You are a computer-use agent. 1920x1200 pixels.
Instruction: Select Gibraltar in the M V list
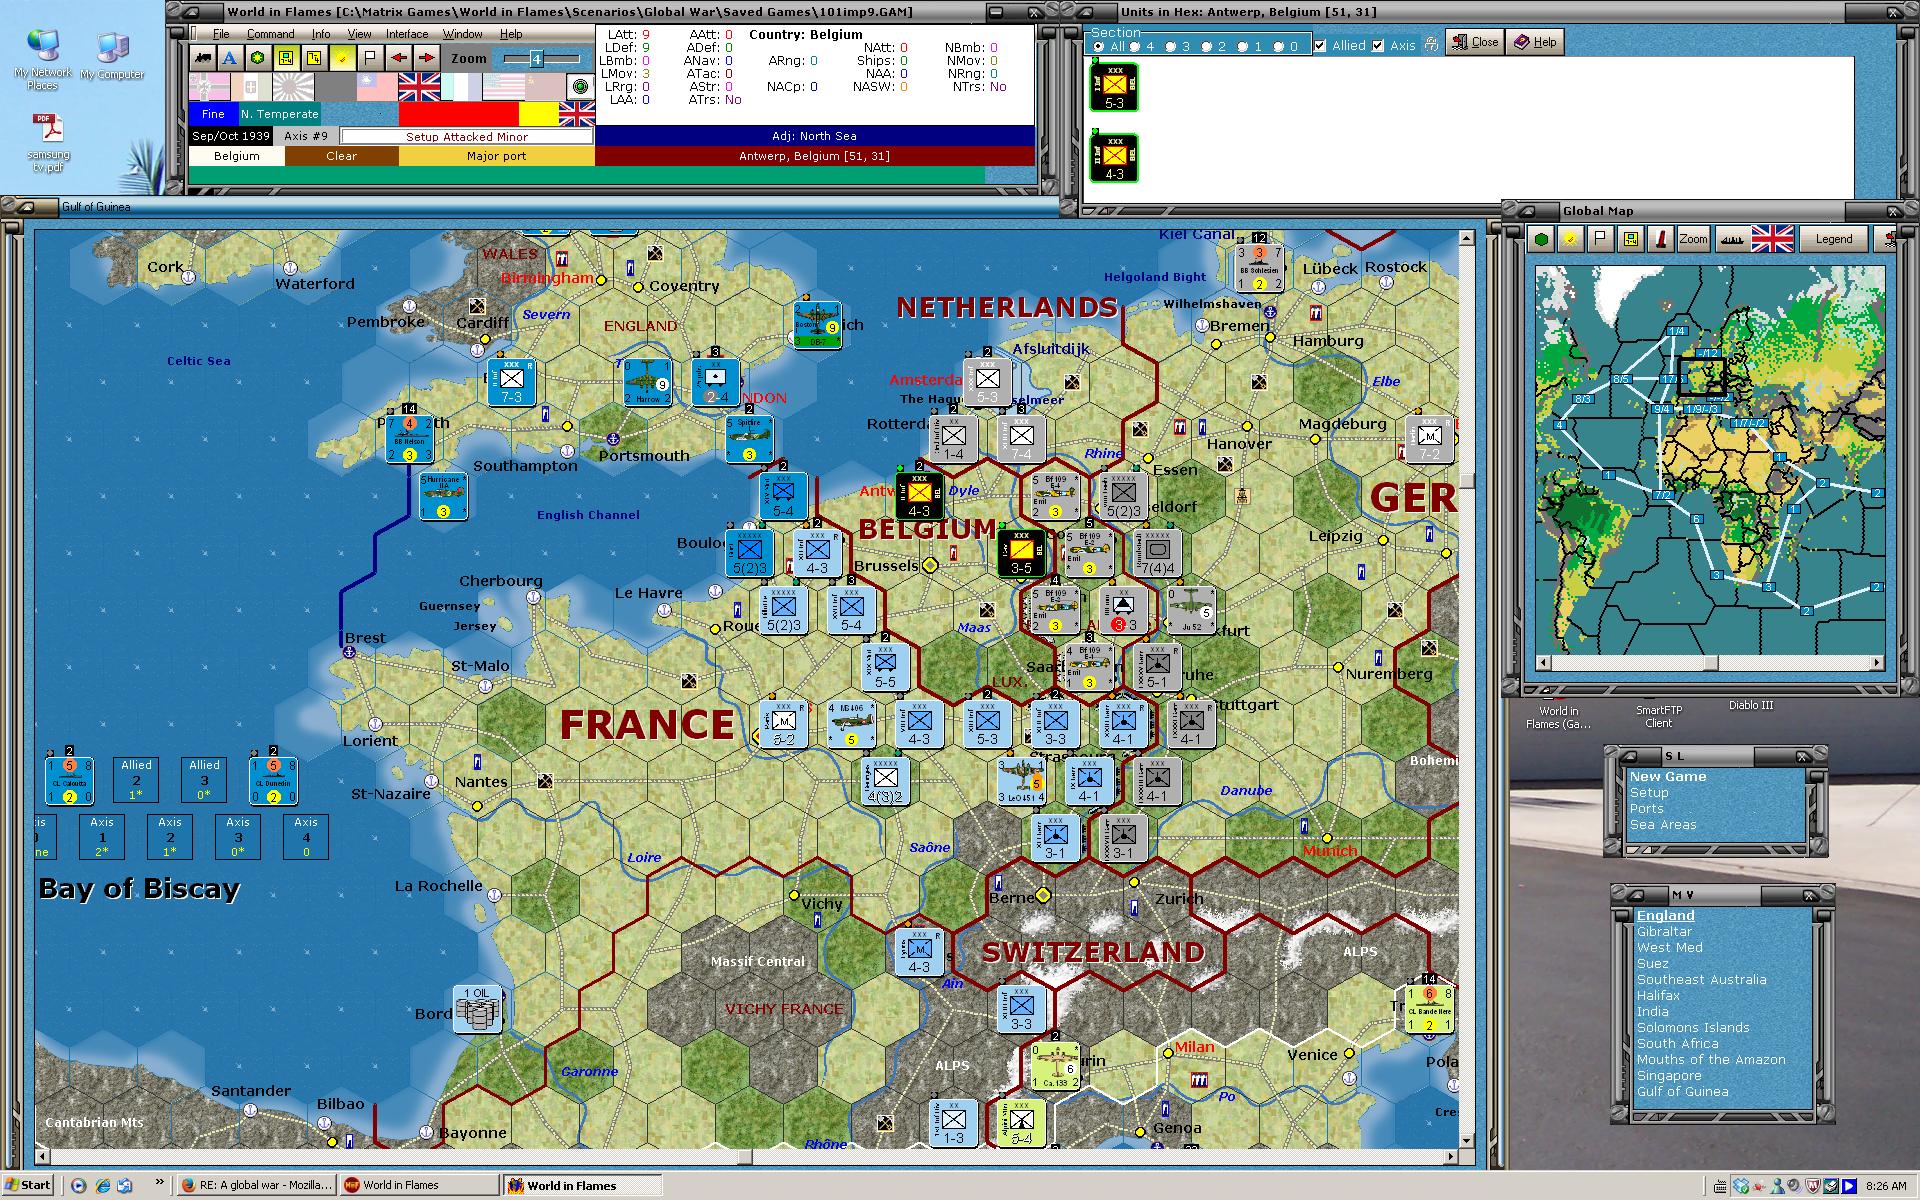click(1664, 932)
